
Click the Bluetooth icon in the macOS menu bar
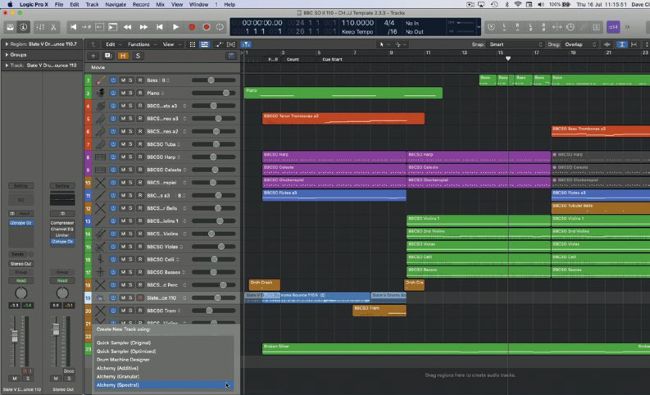coord(507,5)
